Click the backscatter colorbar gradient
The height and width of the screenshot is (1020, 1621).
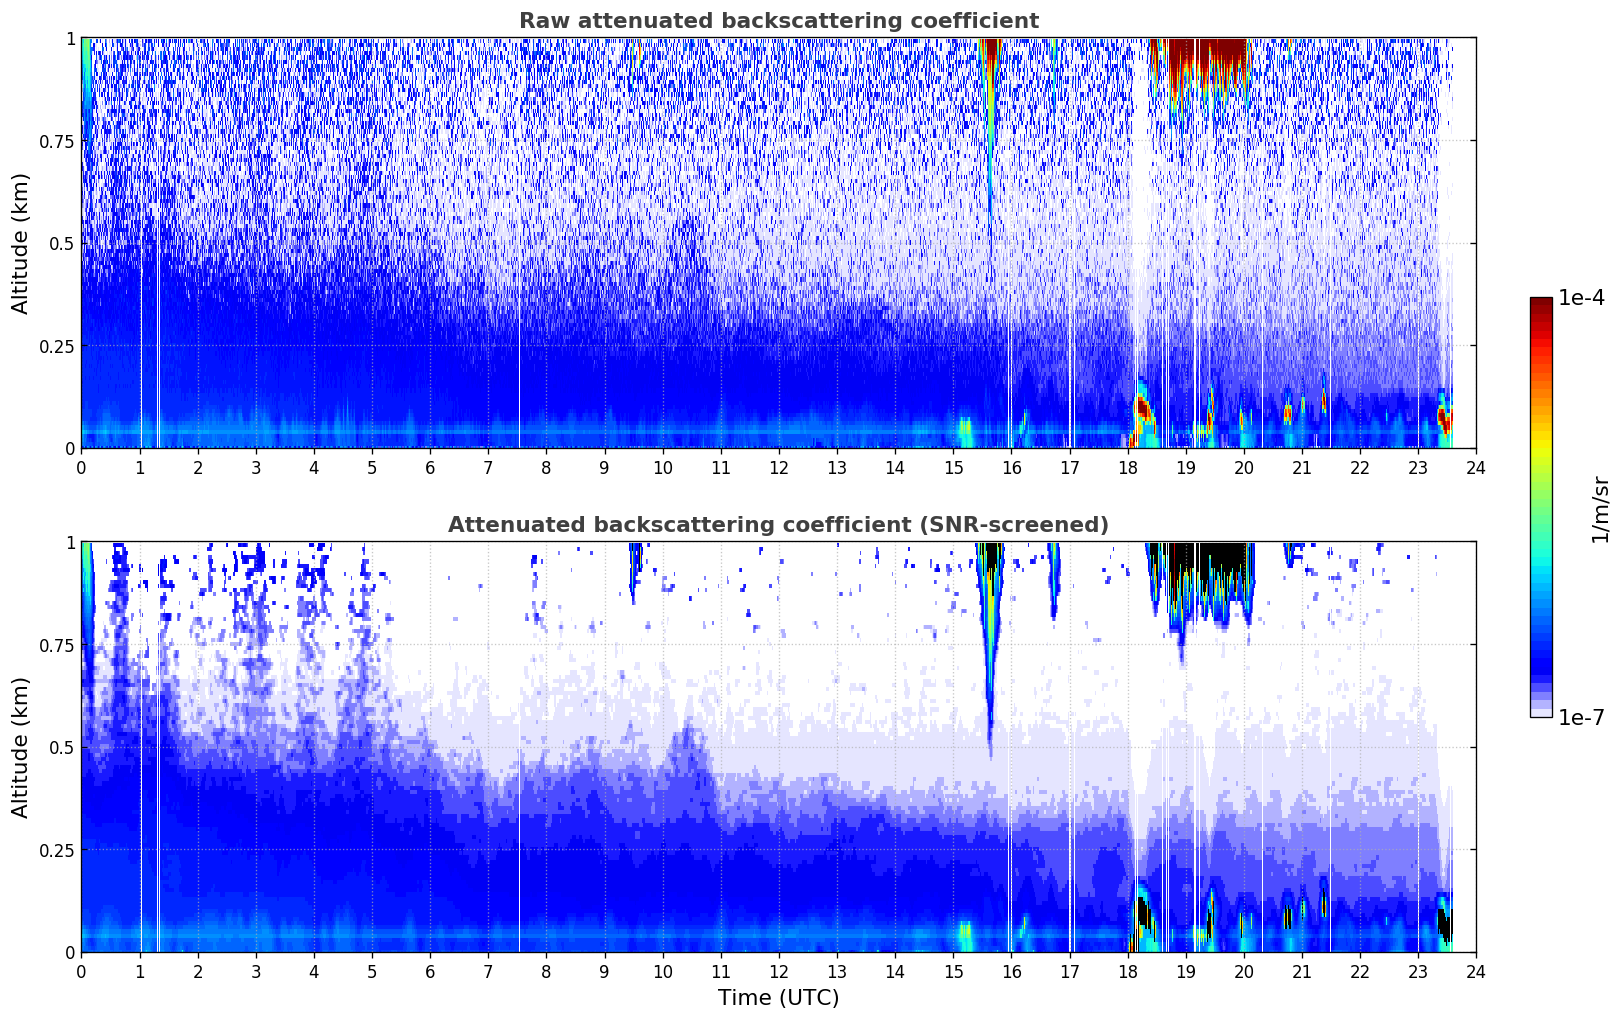pos(1541,507)
